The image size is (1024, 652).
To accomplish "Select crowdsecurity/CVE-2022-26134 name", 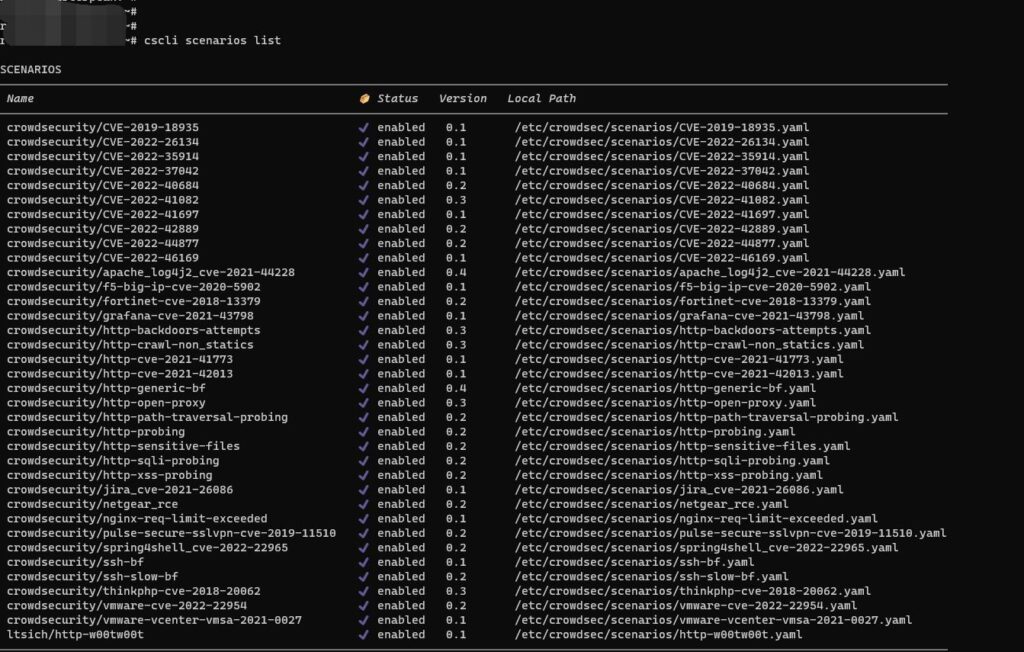I will pyautogui.click(x=103, y=142).
